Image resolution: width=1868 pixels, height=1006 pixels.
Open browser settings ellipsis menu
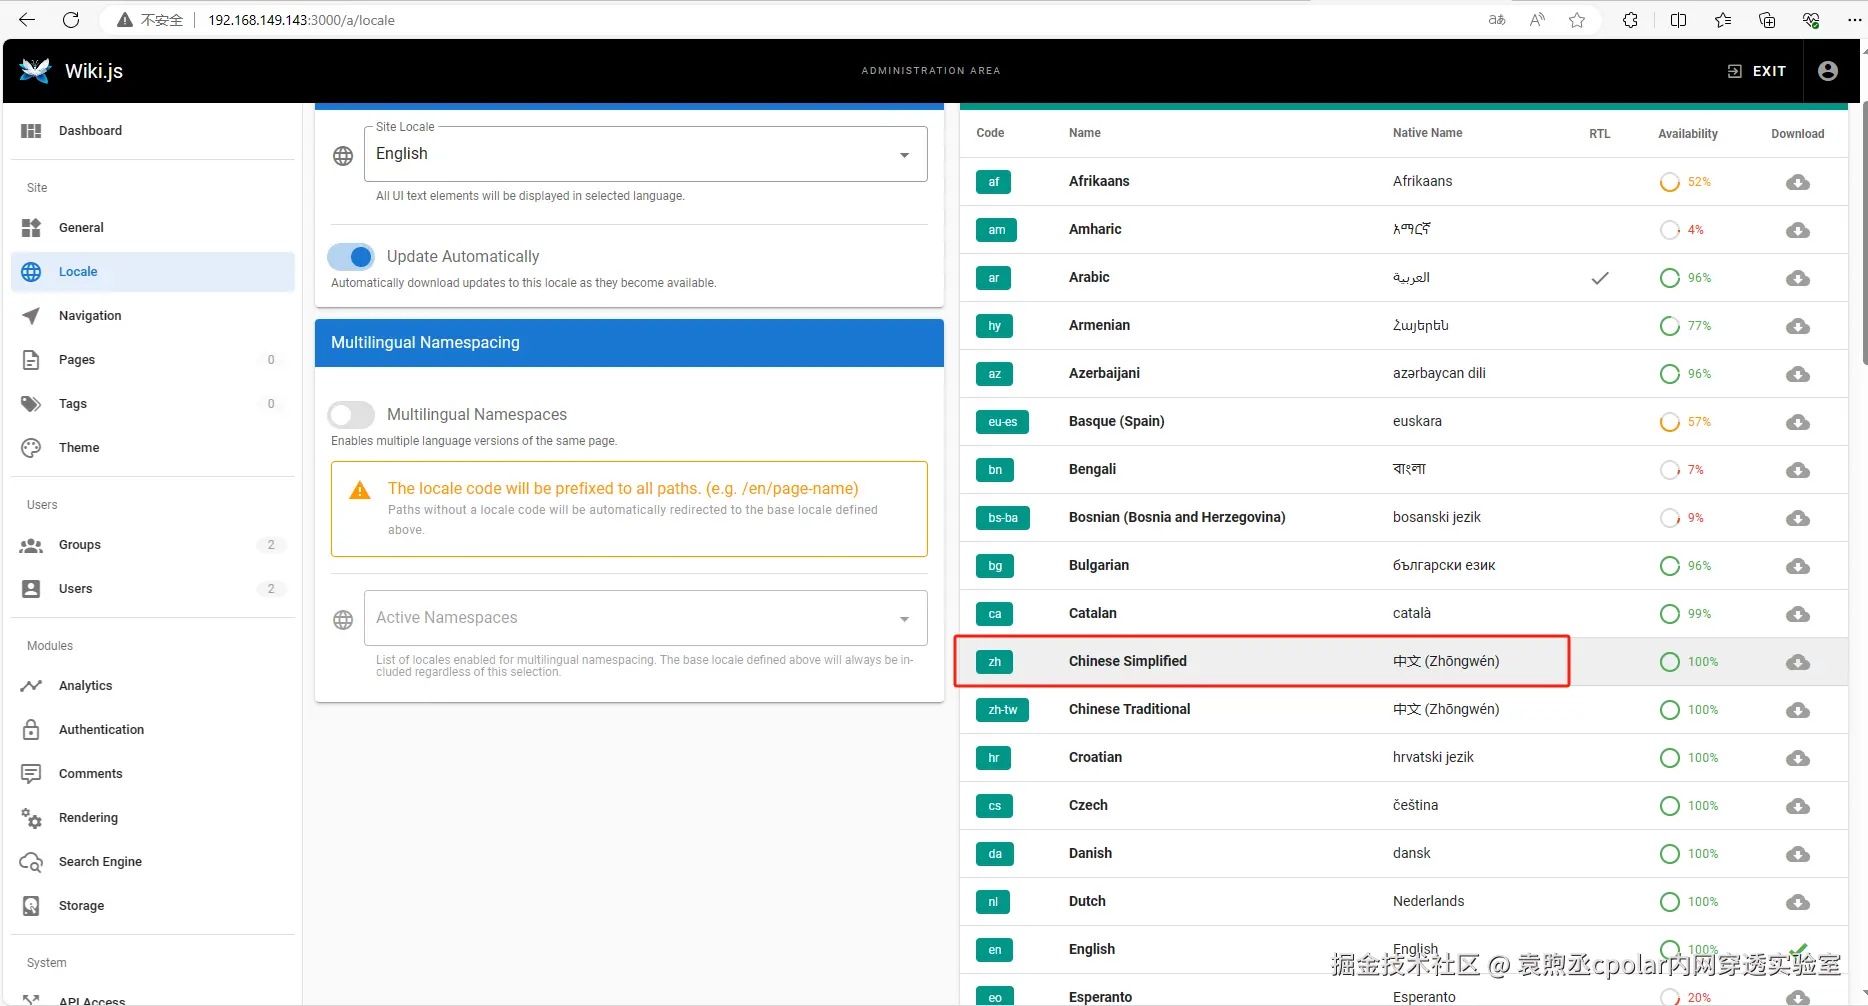(x=1854, y=20)
